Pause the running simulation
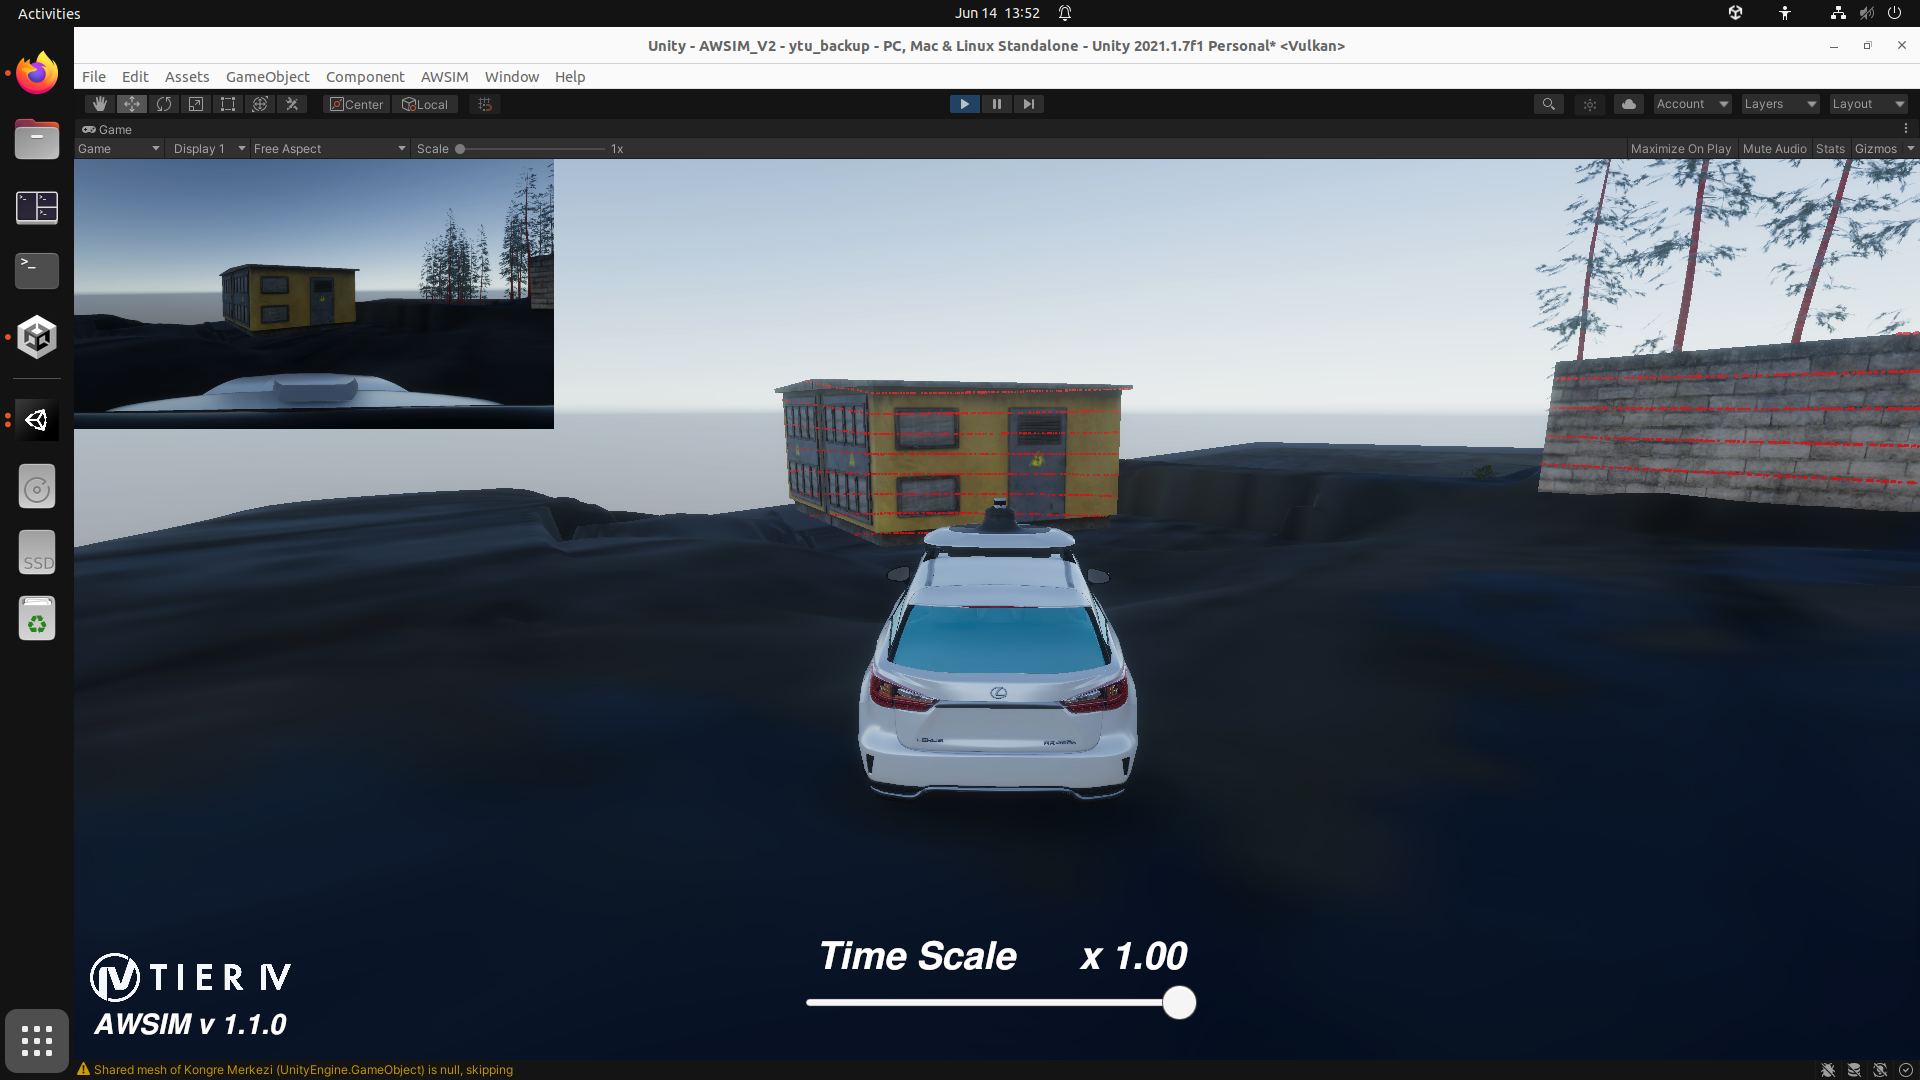This screenshot has width=1920, height=1080. [x=996, y=103]
